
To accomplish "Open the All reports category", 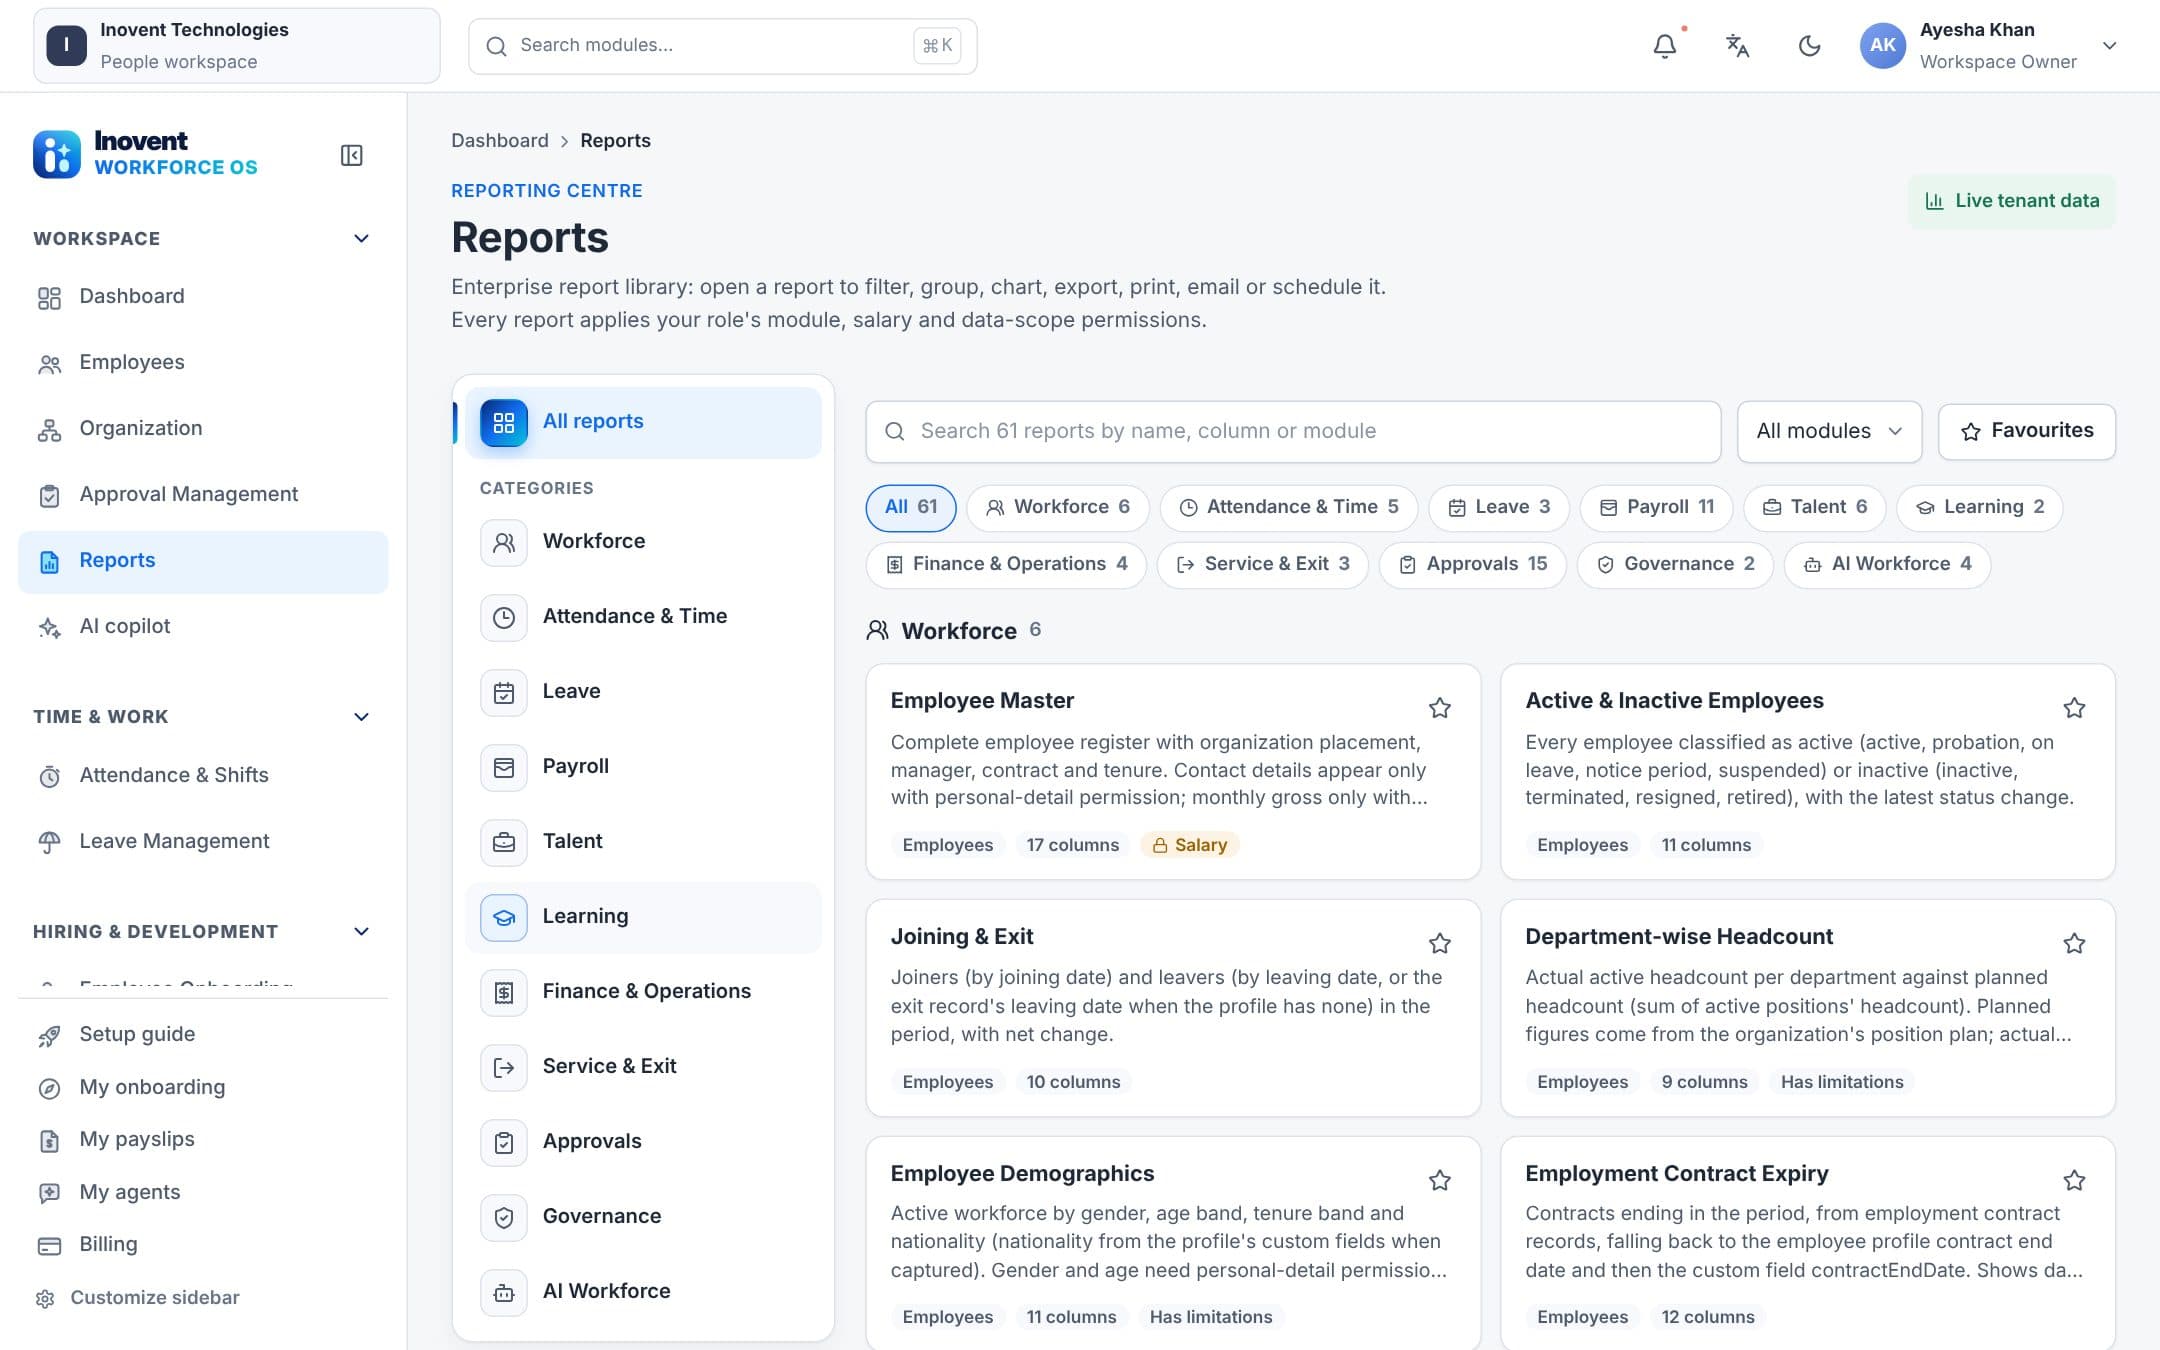I will (643, 423).
